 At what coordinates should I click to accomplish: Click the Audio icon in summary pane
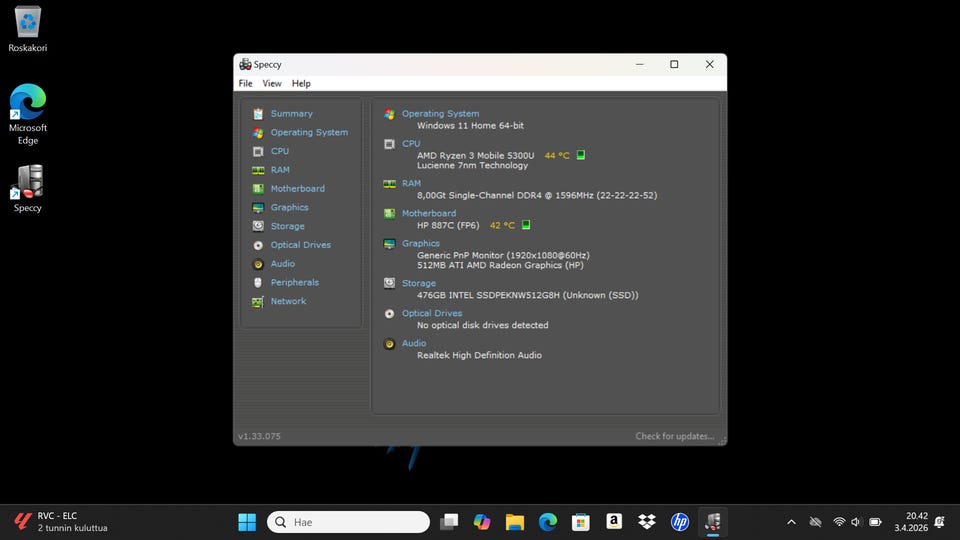coord(389,344)
